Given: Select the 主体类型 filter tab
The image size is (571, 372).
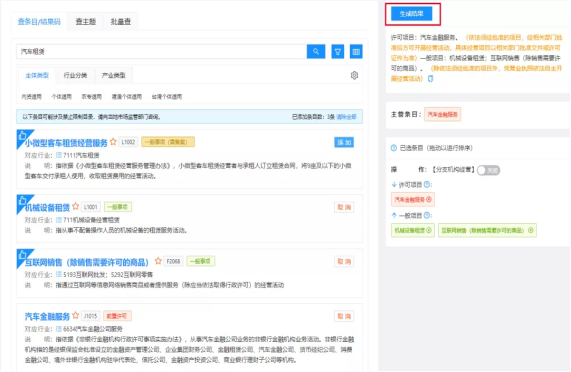Looking at the screenshot, I should (37, 75).
